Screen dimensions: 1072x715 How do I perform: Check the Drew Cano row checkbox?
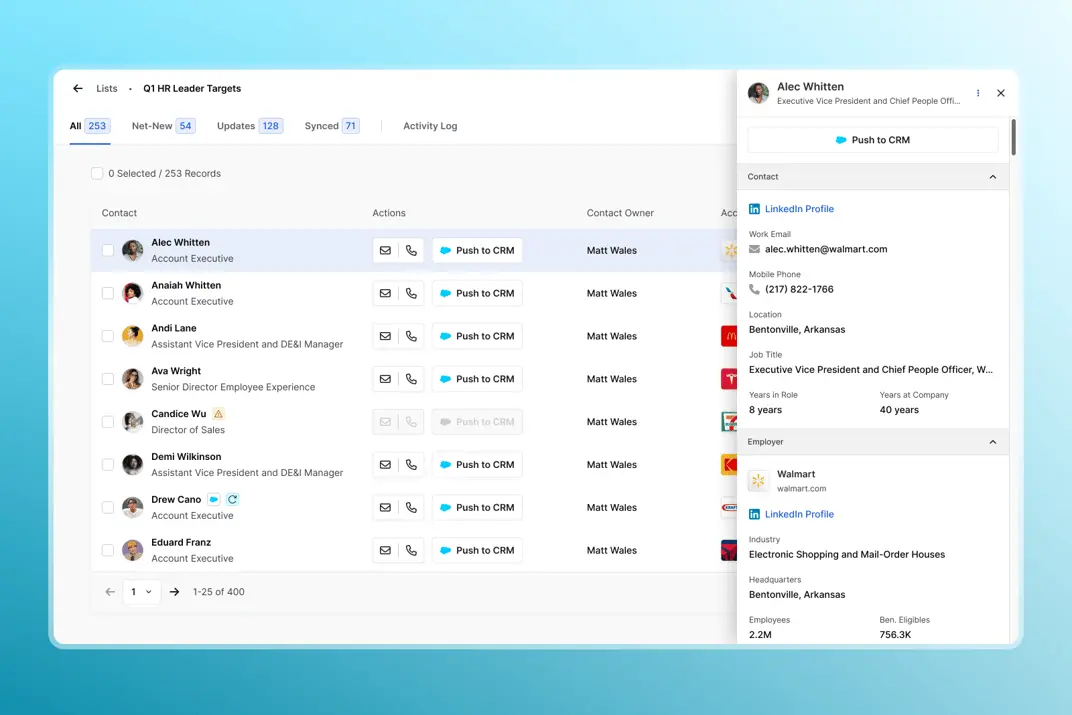tap(108, 507)
